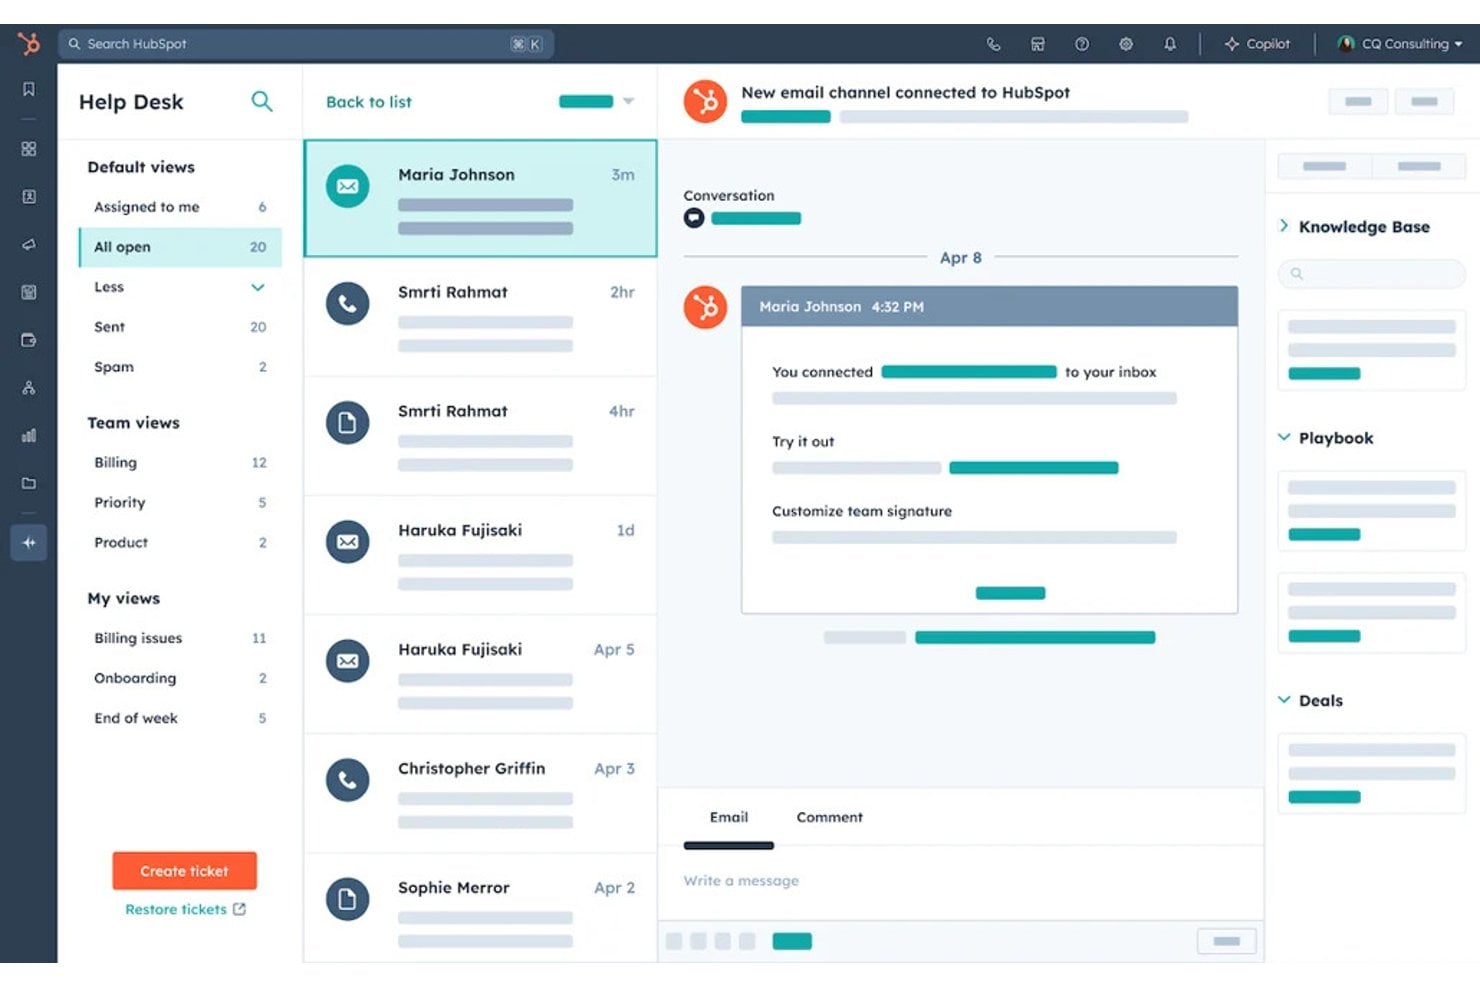The height and width of the screenshot is (987, 1480).
Task: Click the Create ticket button
Action: coord(184,871)
